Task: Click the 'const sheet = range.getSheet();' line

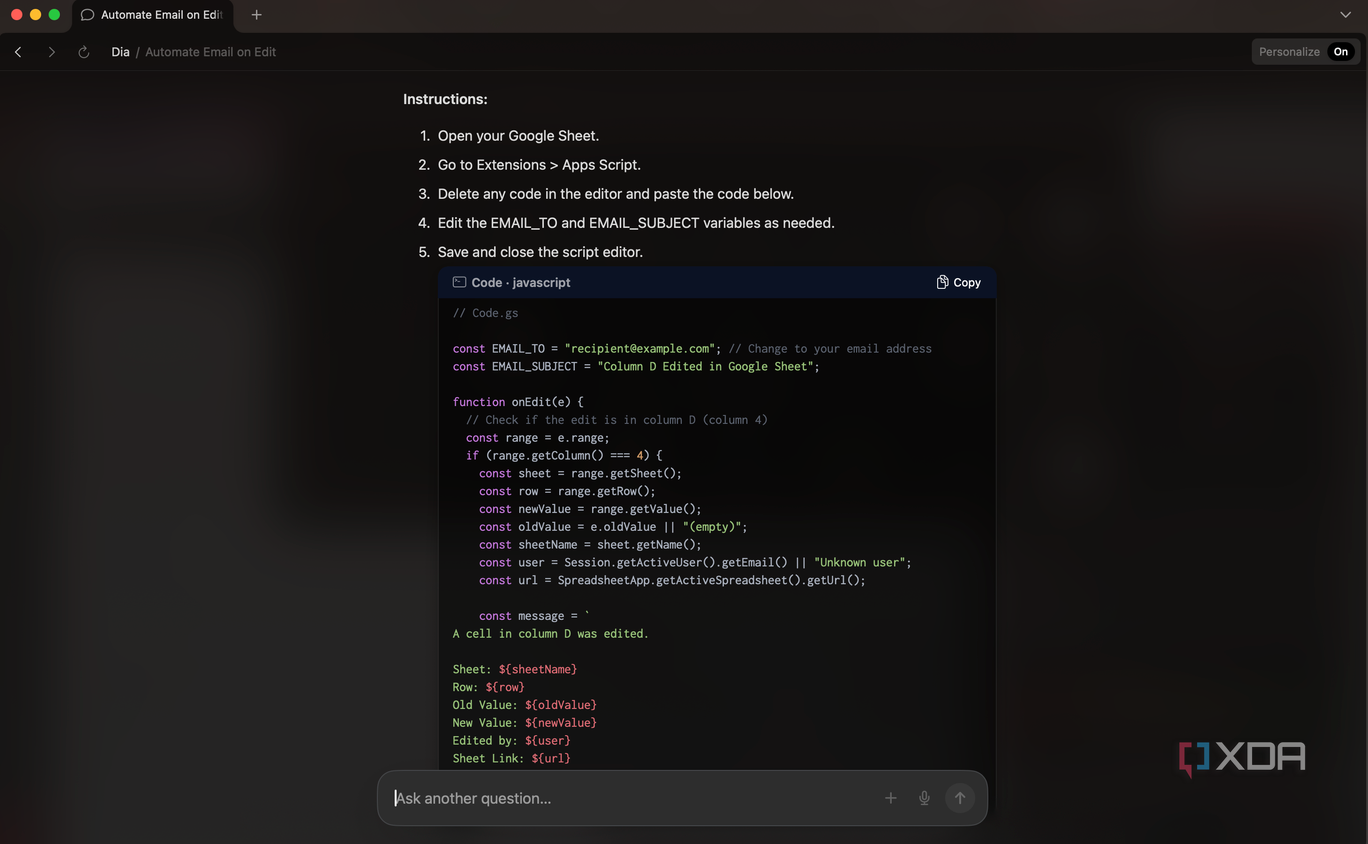Action: 580,474
